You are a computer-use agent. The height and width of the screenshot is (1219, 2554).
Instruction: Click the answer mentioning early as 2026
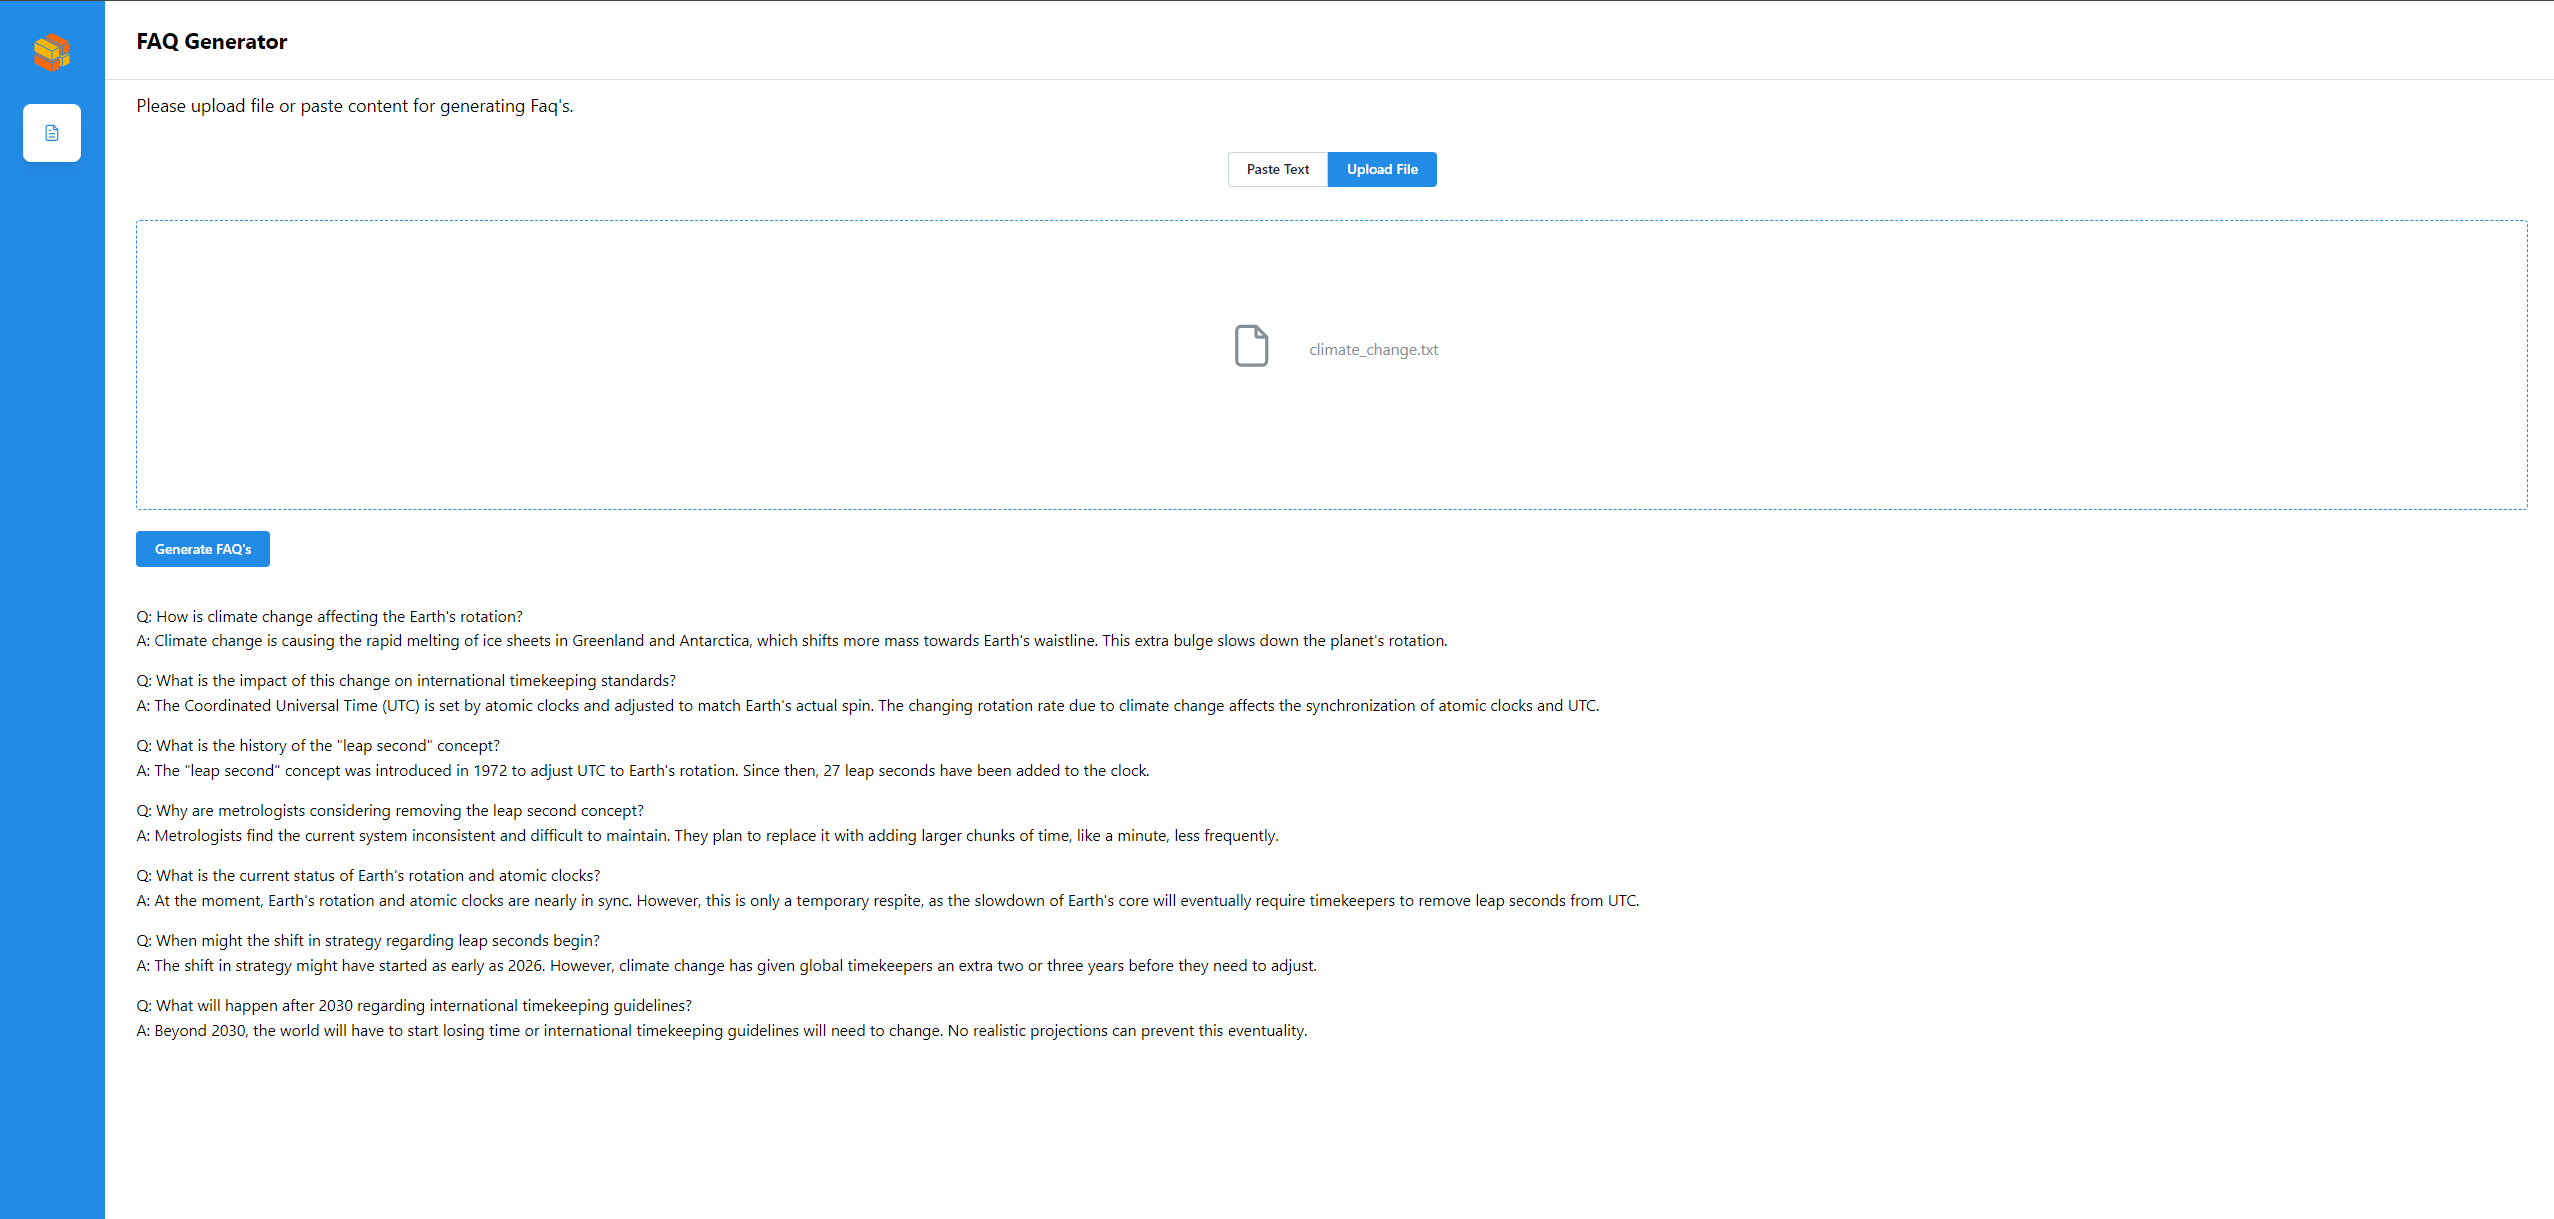coord(726,966)
